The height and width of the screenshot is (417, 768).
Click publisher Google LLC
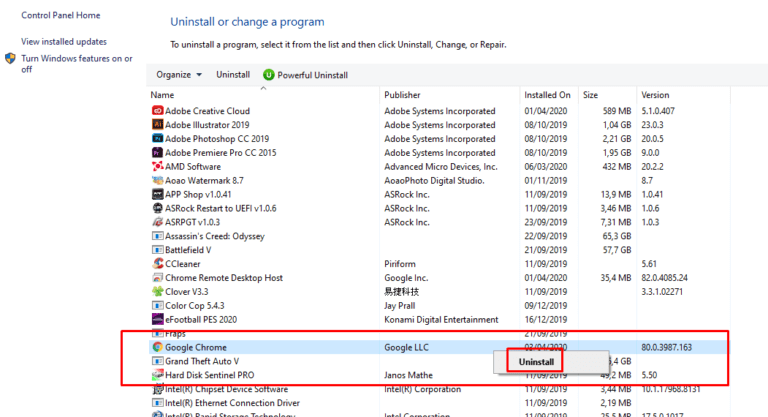(407, 347)
